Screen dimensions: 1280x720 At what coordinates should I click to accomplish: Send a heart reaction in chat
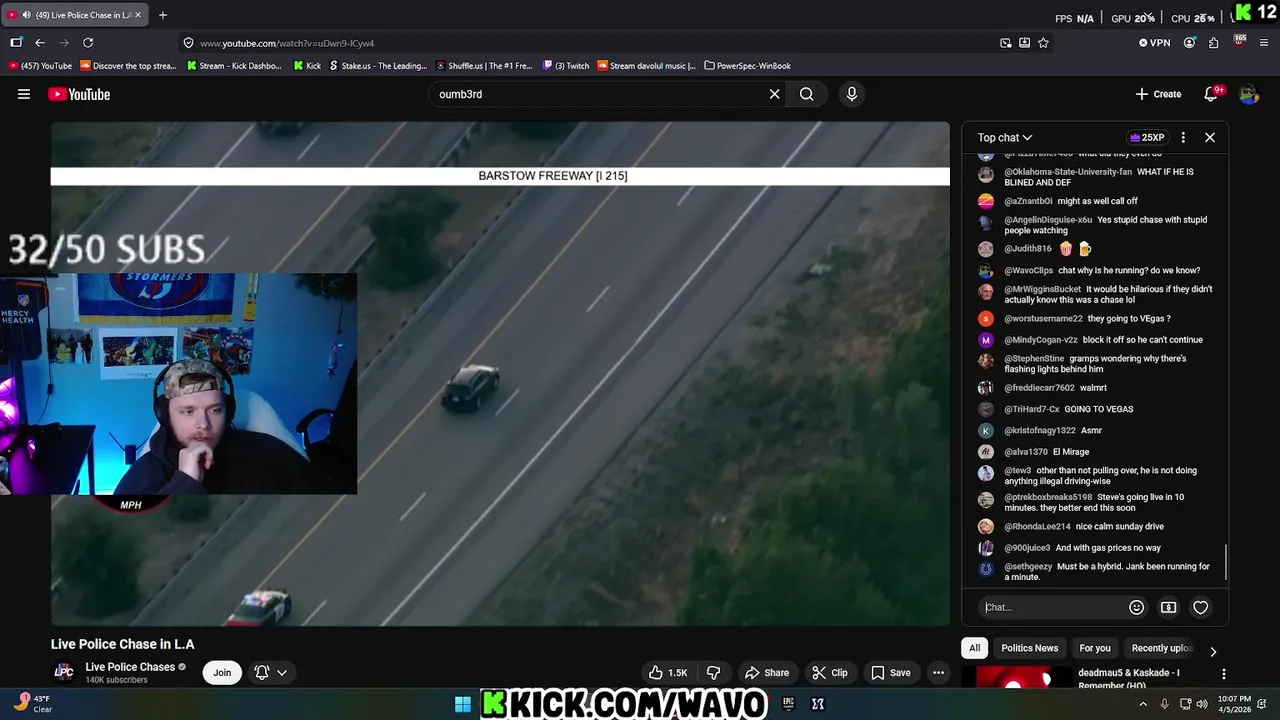1201,607
